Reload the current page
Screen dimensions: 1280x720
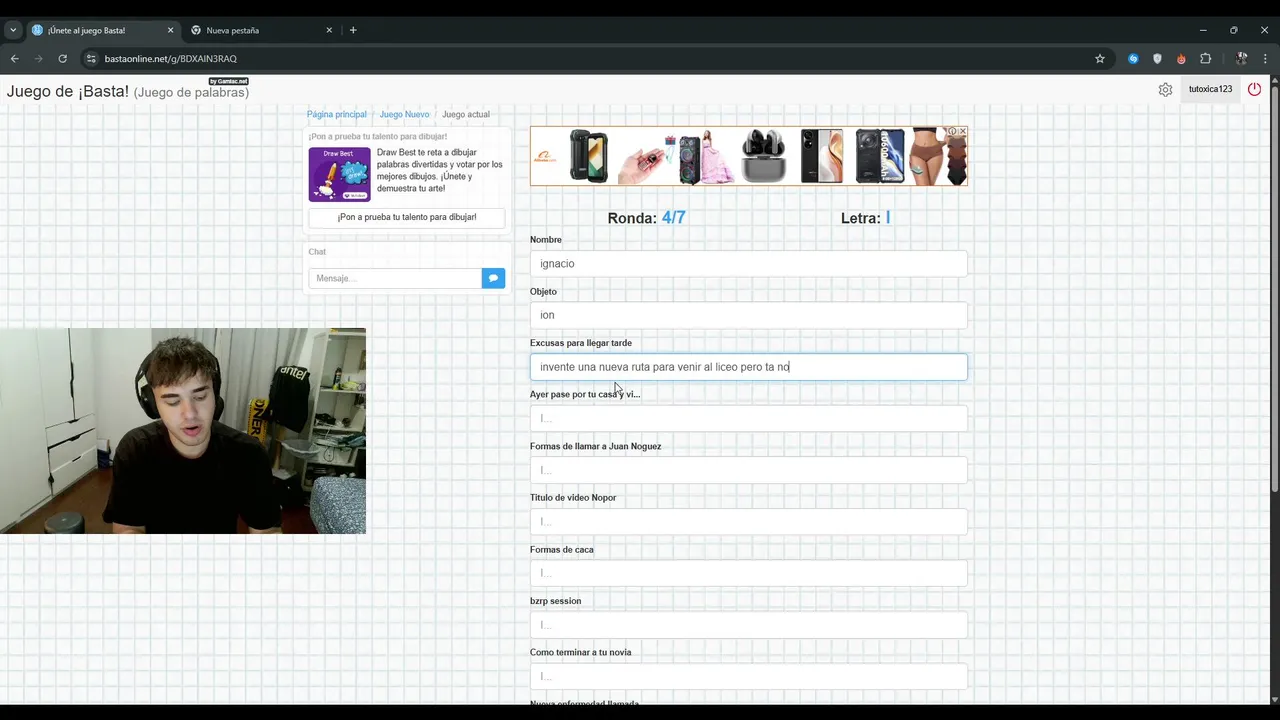tap(62, 59)
